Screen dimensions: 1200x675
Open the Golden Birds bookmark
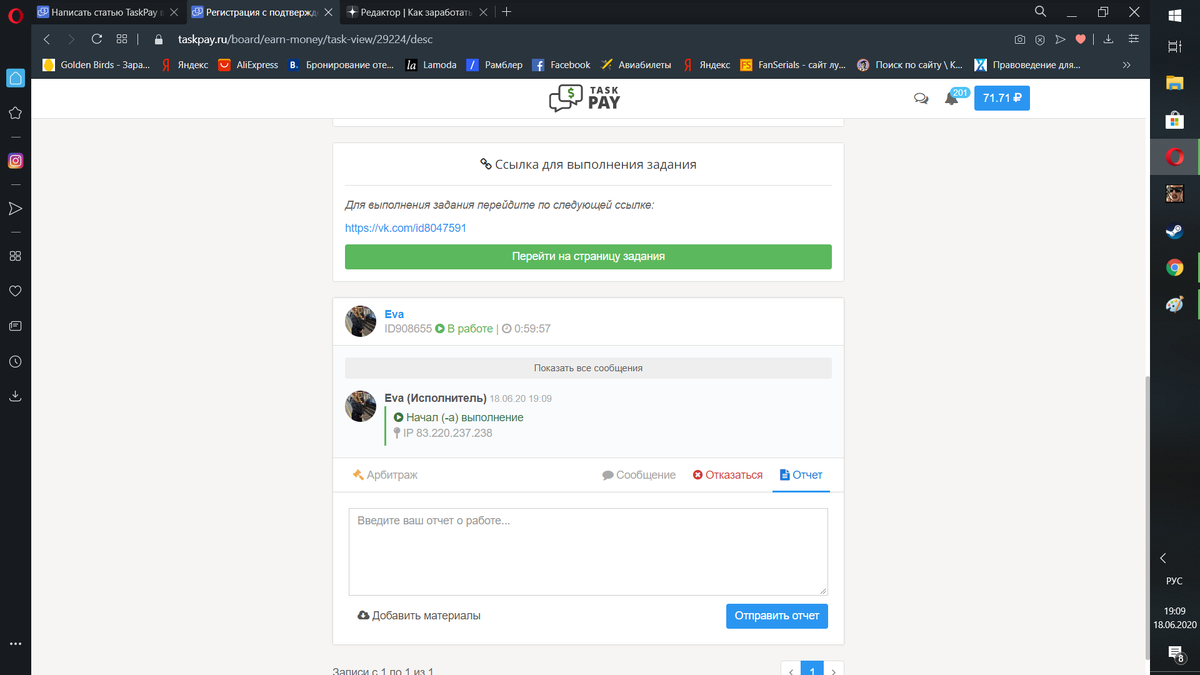[x=96, y=65]
